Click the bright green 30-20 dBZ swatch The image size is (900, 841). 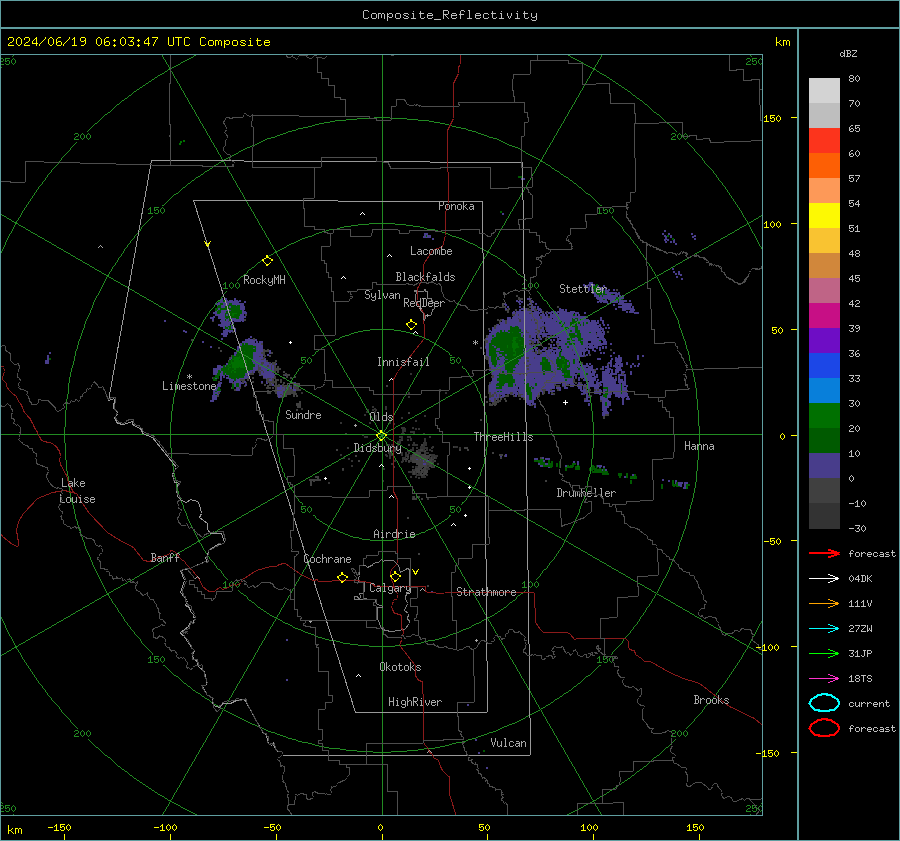coord(824,416)
